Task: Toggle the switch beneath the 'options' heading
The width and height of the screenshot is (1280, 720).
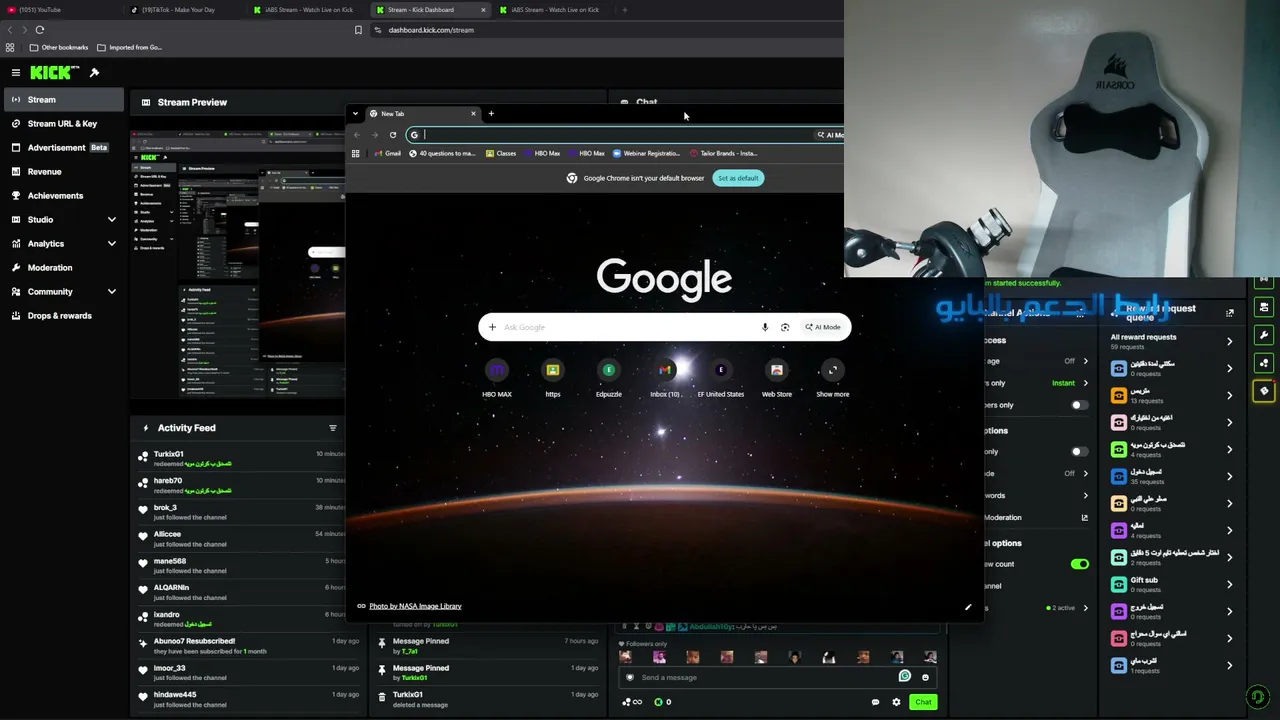Action: click(1080, 452)
